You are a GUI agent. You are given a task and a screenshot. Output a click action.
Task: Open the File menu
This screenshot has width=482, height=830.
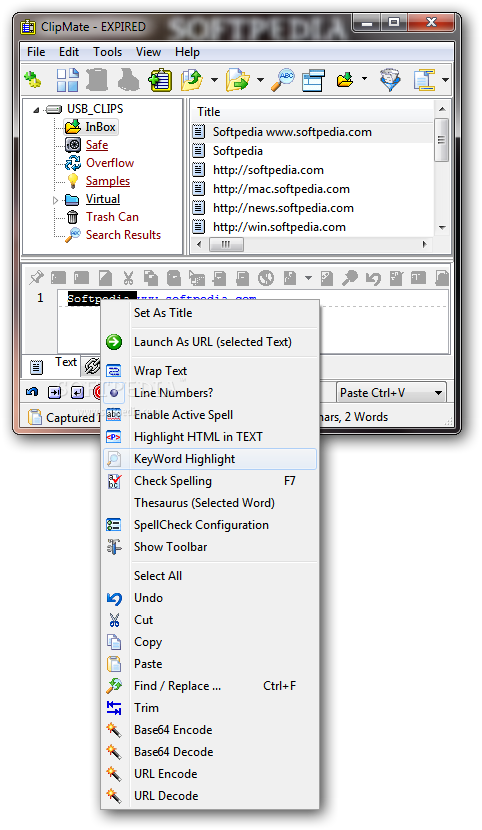click(x=36, y=52)
